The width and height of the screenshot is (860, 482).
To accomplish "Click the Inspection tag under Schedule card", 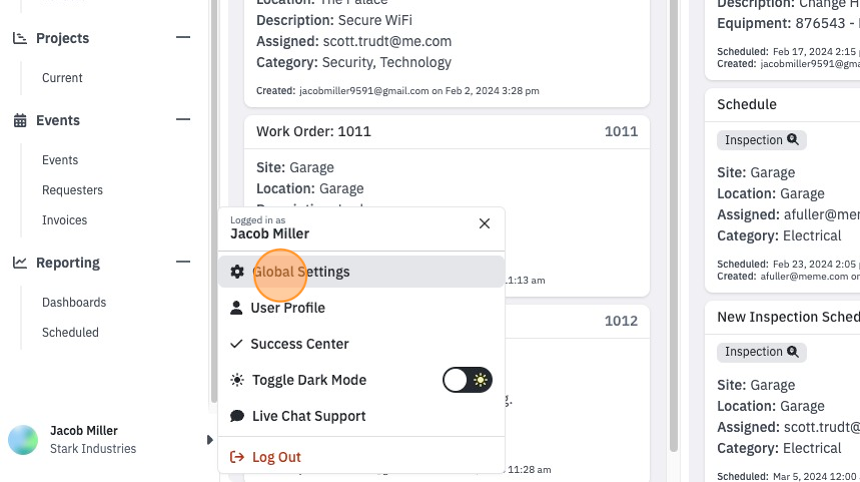I will [x=762, y=140].
